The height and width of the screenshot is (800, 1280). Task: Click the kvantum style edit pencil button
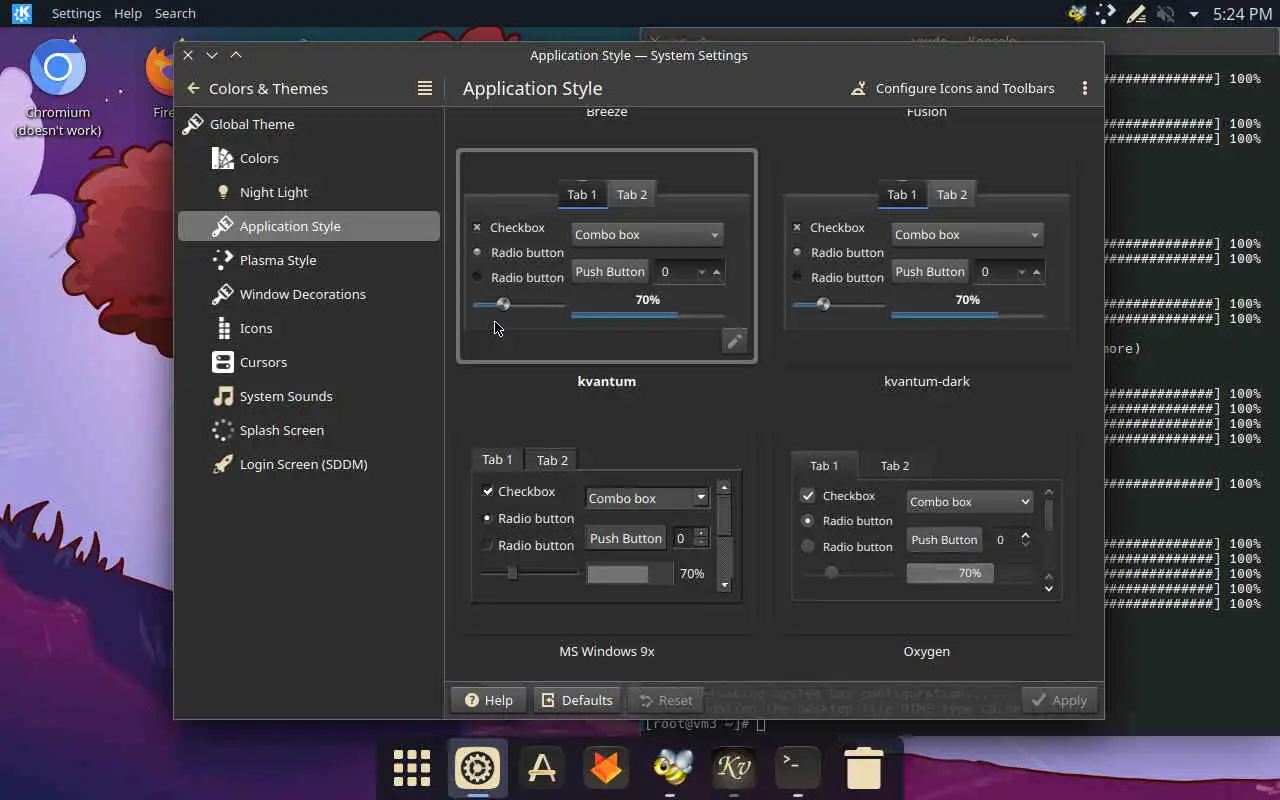pyautogui.click(x=734, y=341)
